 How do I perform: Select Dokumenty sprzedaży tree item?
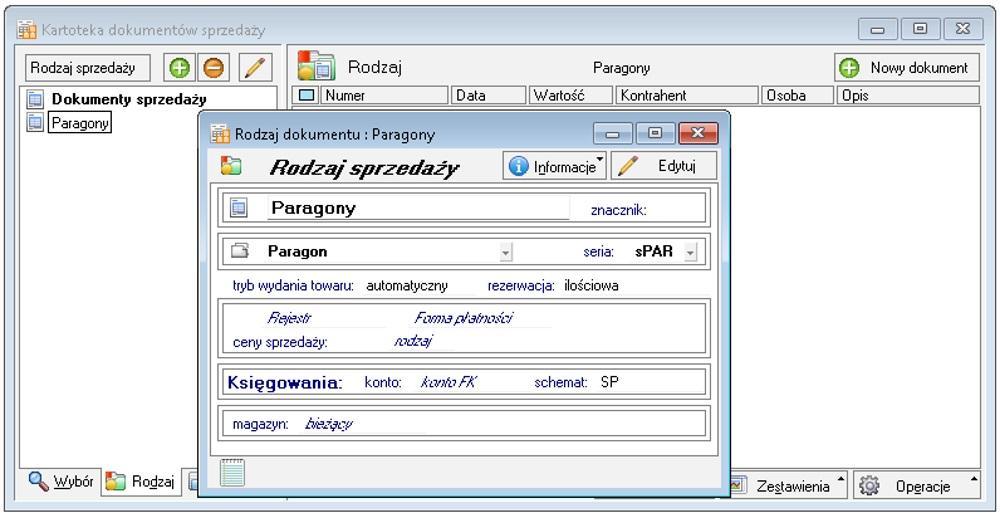(x=129, y=100)
